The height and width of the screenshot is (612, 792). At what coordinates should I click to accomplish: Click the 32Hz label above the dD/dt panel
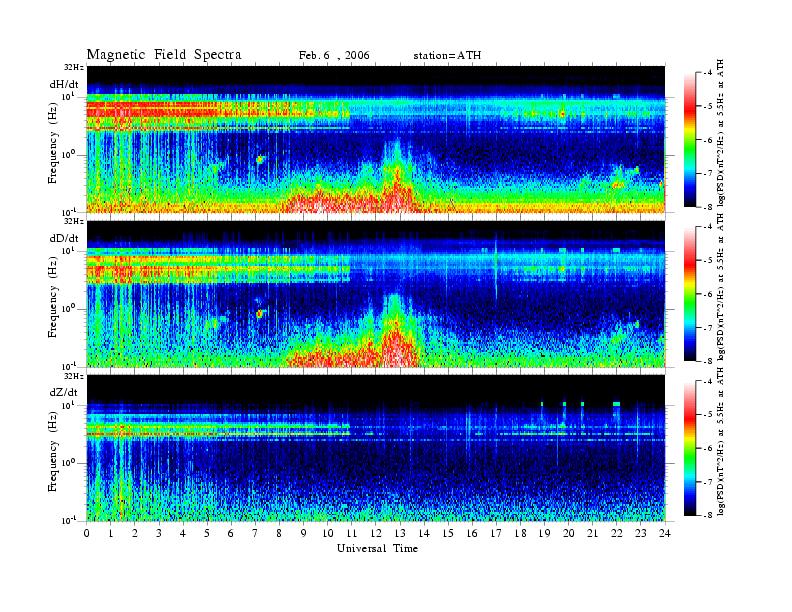(74, 221)
